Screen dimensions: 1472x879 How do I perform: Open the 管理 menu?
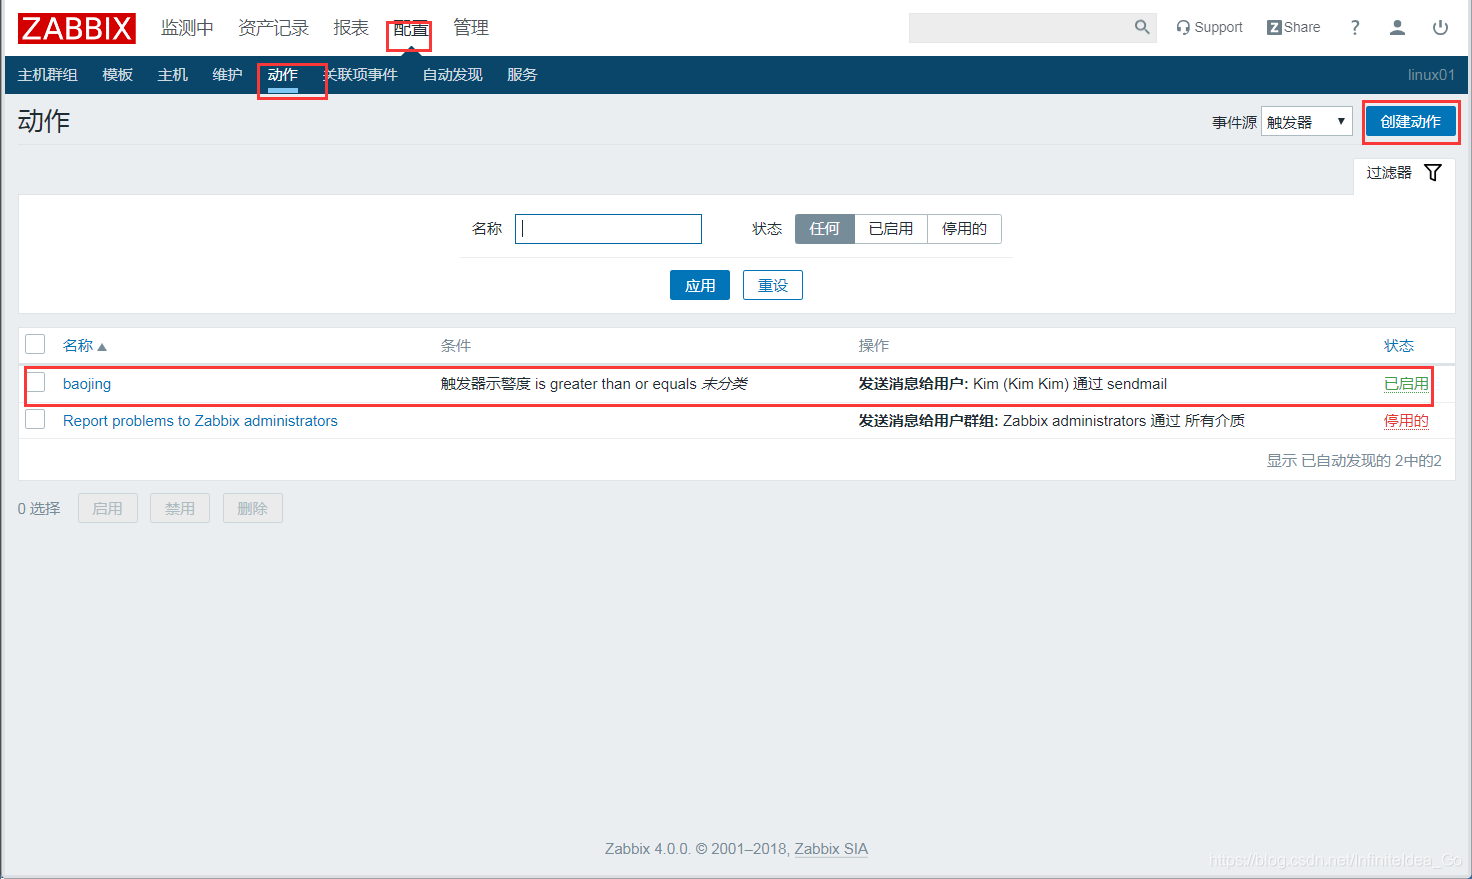471,28
